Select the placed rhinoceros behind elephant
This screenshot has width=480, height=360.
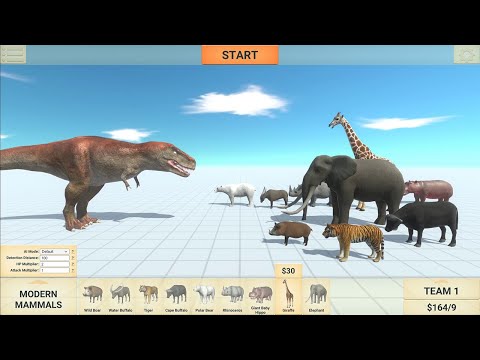click(320, 193)
